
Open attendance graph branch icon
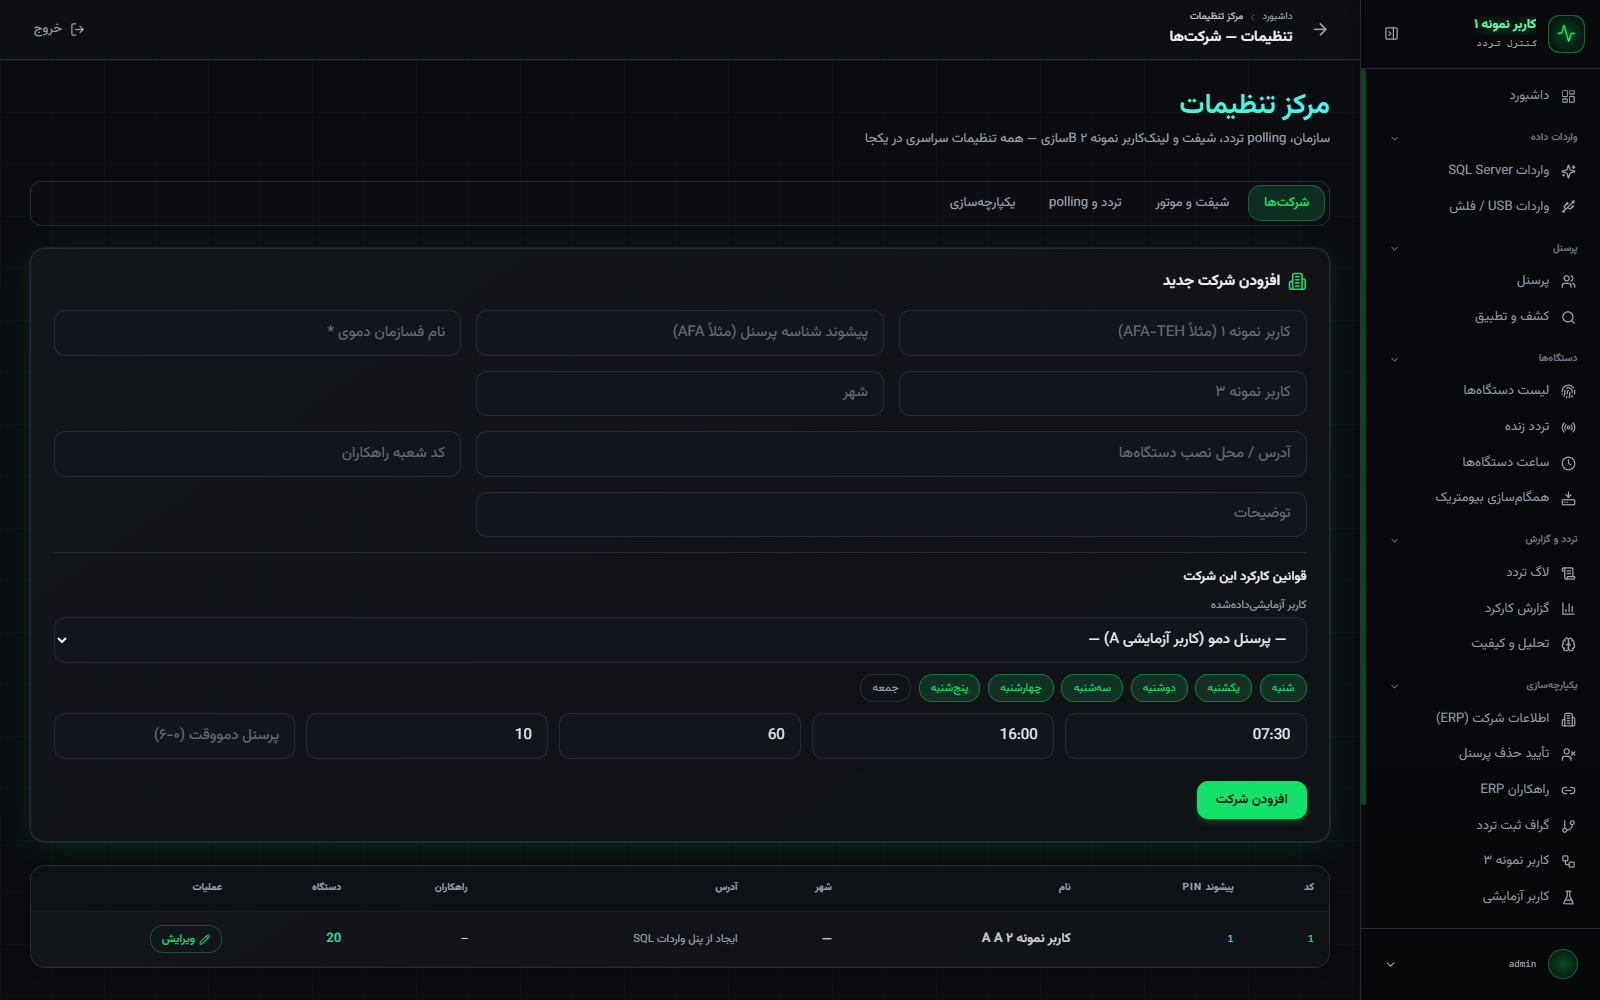point(1568,826)
